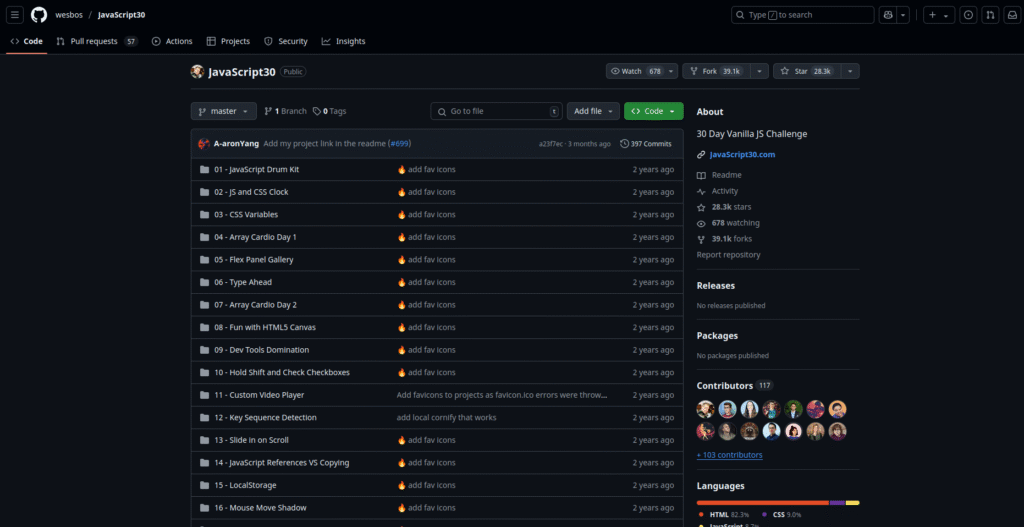Image resolution: width=1024 pixels, height=527 pixels.
Task: Open the issues icon in header
Action: pos(968,15)
